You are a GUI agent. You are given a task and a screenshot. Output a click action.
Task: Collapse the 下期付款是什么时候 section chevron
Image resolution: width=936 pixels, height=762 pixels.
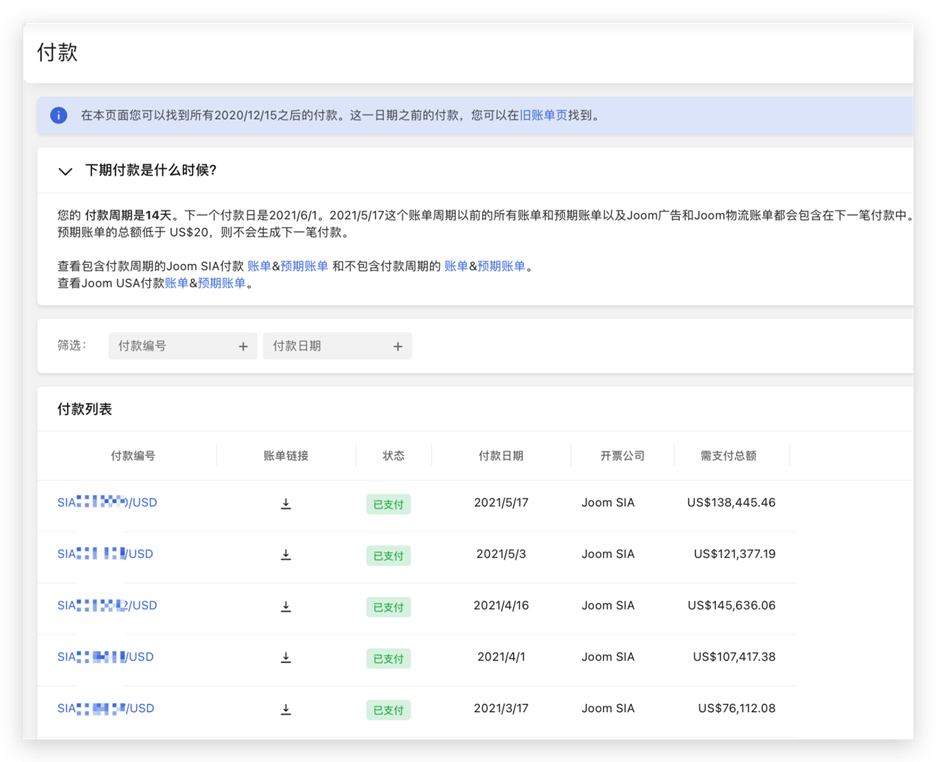[x=65, y=171]
